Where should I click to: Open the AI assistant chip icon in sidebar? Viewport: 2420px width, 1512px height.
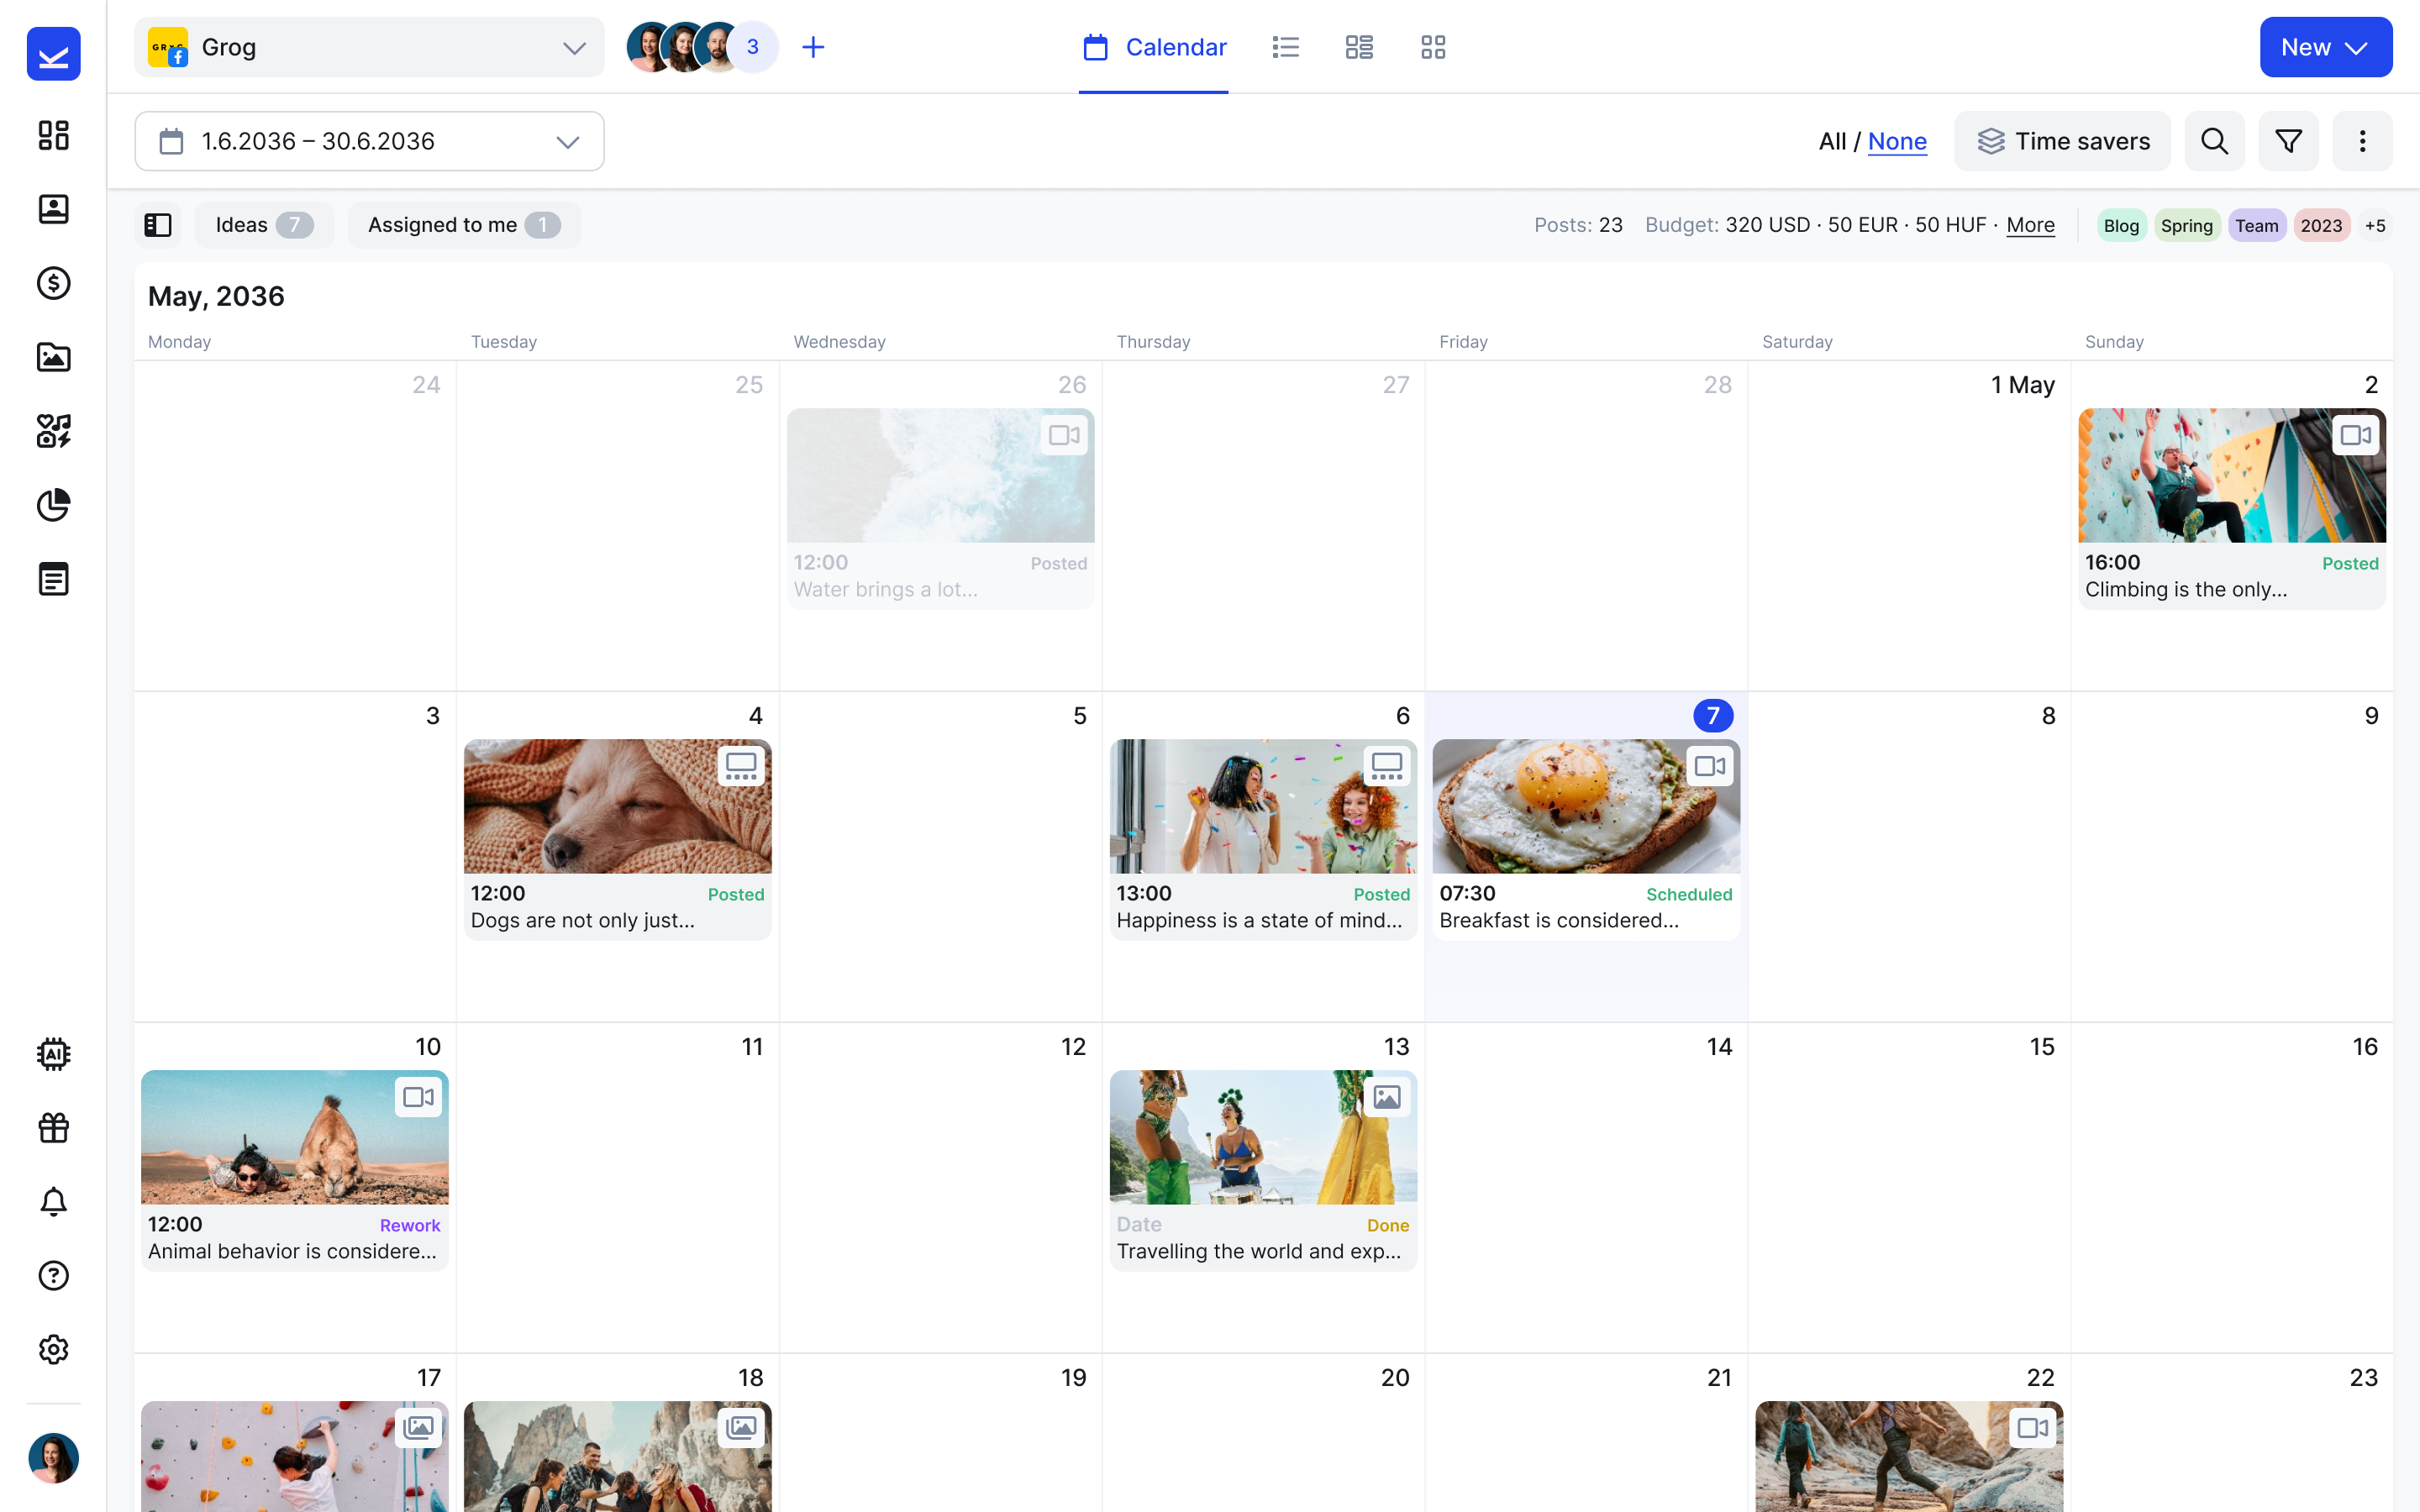click(53, 1054)
